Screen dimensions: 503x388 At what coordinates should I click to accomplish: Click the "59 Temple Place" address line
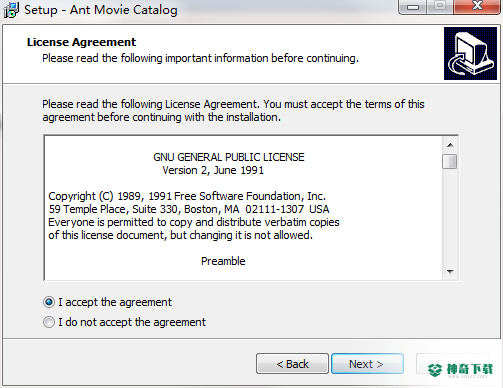[x=189, y=209]
